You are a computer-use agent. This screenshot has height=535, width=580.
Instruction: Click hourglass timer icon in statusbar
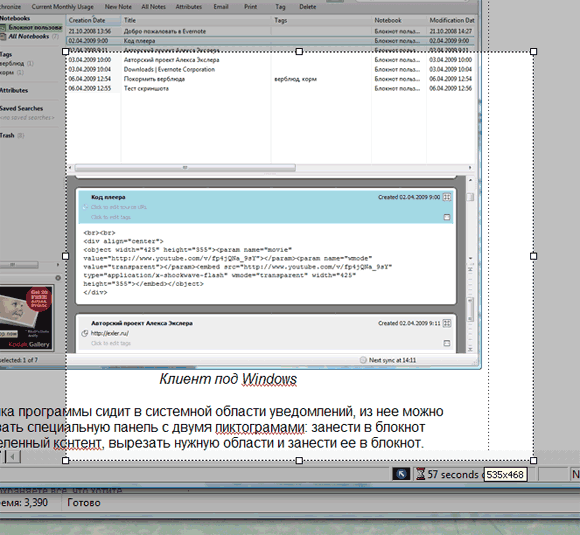(421, 474)
